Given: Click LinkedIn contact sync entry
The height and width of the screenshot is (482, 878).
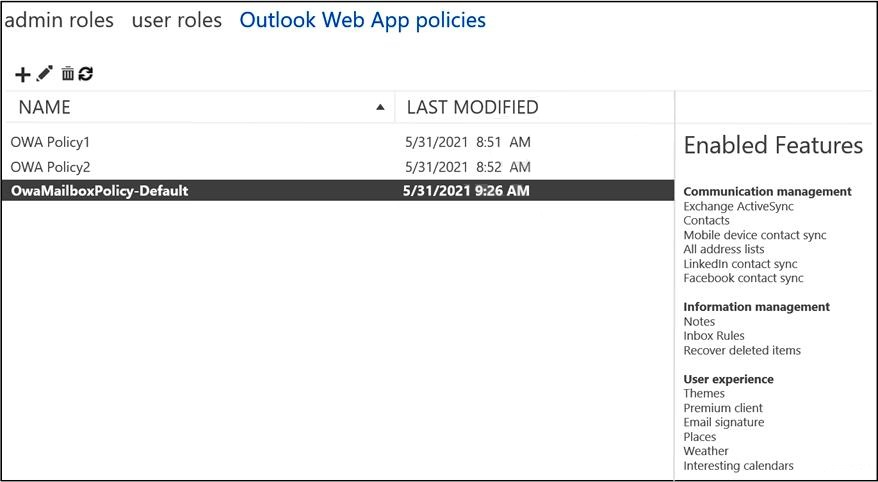Looking at the screenshot, I should 740,264.
